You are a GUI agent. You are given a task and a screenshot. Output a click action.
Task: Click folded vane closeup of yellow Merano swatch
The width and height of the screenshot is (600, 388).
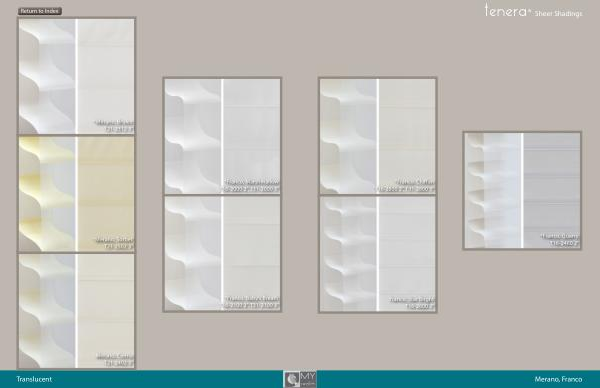47,194
